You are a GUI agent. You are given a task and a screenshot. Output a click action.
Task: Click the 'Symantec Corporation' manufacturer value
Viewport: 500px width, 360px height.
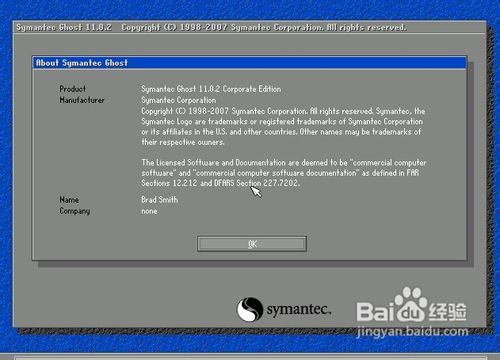coord(179,100)
